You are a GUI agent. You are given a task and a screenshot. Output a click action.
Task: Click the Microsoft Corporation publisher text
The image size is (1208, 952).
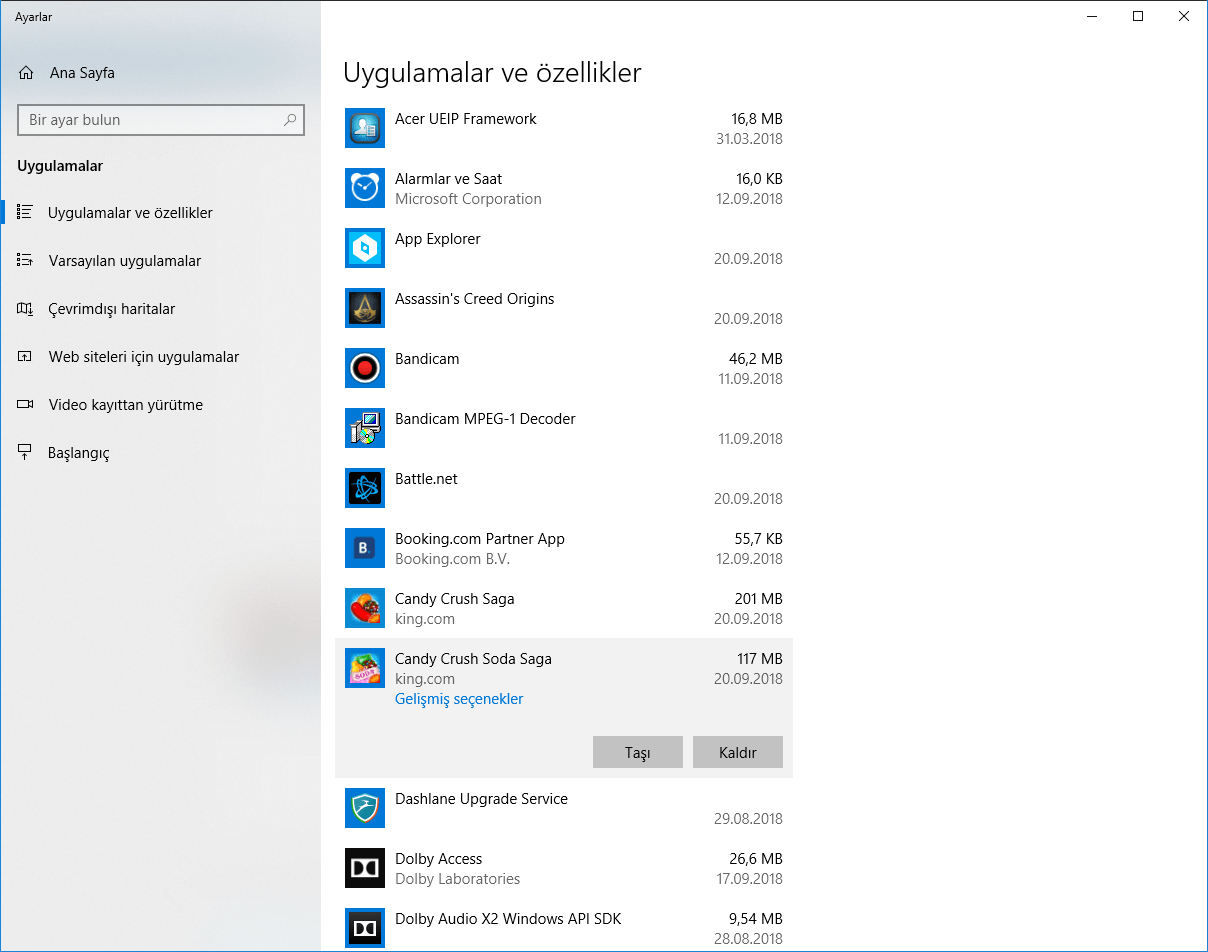click(x=468, y=199)
